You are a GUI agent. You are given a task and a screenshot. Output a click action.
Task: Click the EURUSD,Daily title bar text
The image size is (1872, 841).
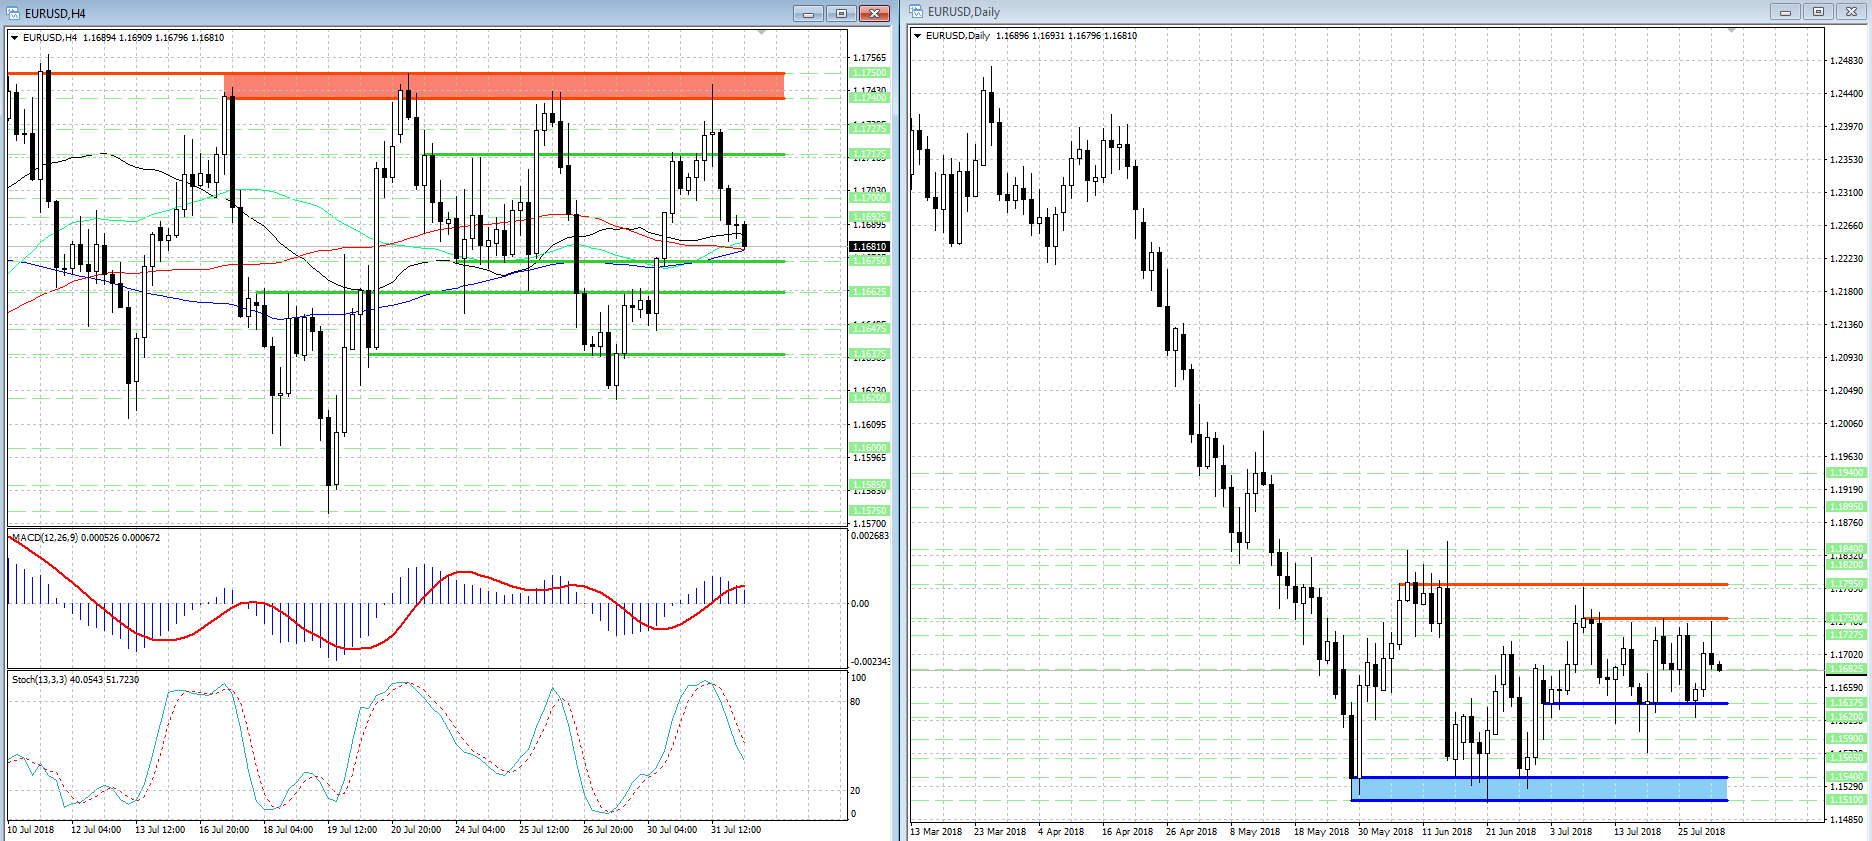point(964,12)
